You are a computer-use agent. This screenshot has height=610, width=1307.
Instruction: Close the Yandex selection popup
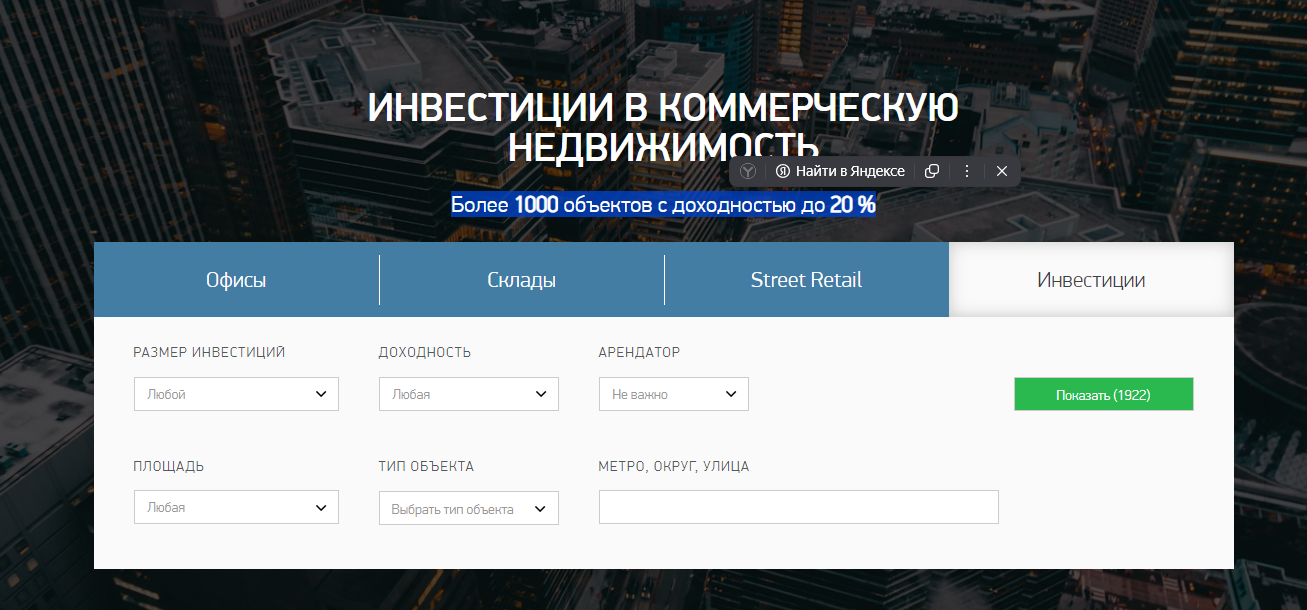pyautogui.click(x=1002, y=171)
